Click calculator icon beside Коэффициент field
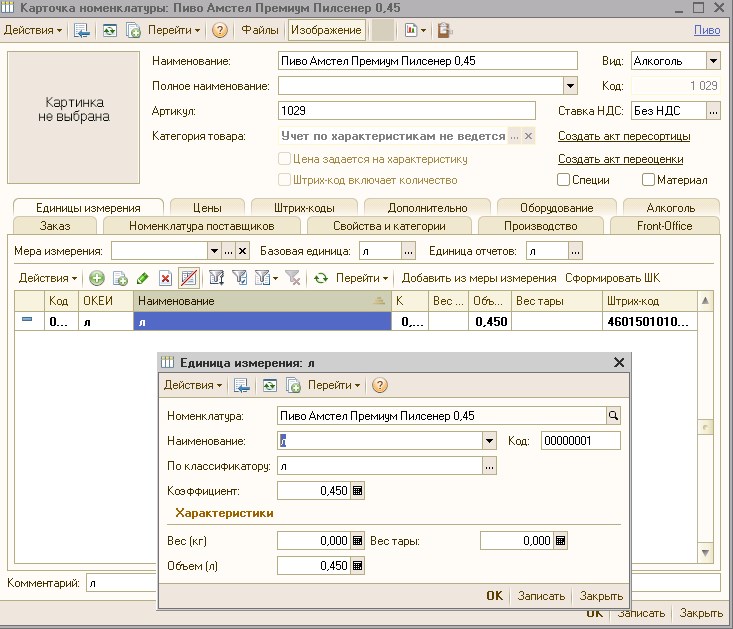Viewport: 733px width, 629px height. coord(358,491)
